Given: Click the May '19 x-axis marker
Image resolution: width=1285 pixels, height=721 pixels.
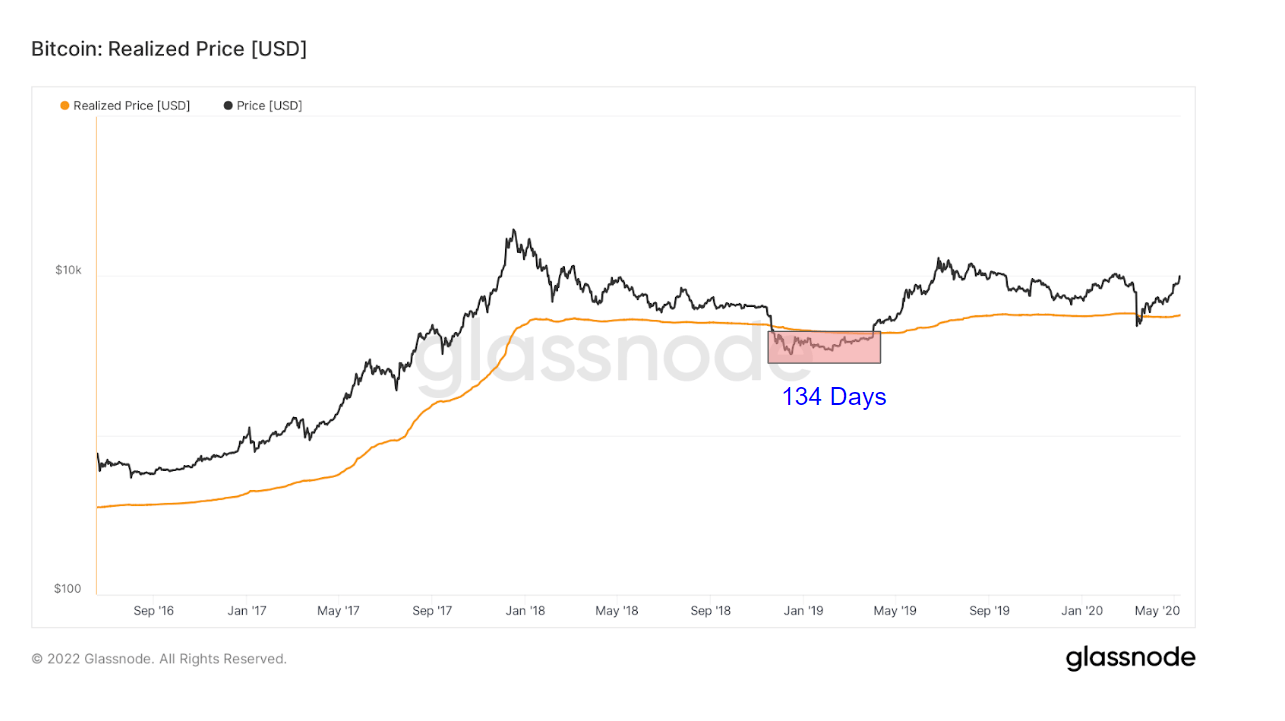Looking at the screenshot, I should pyautogui.click(x=894, y=611).
